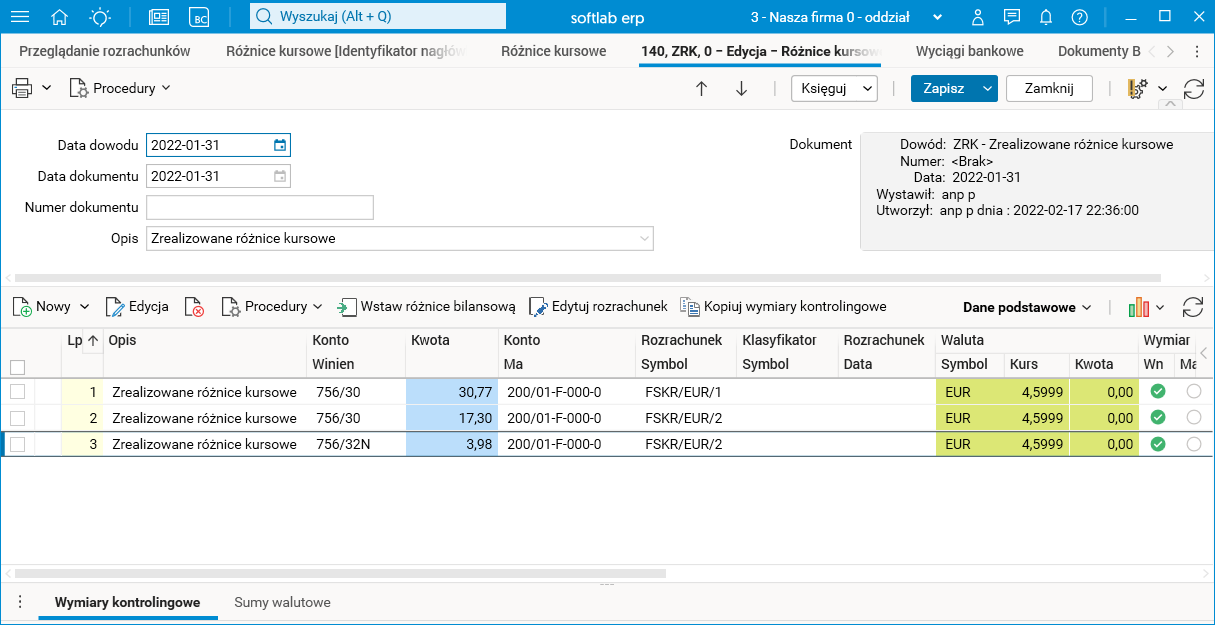Tick the checkbox for row 1
The height and width of the screenshot is (625, 1215).
click(x=17, y=392)
